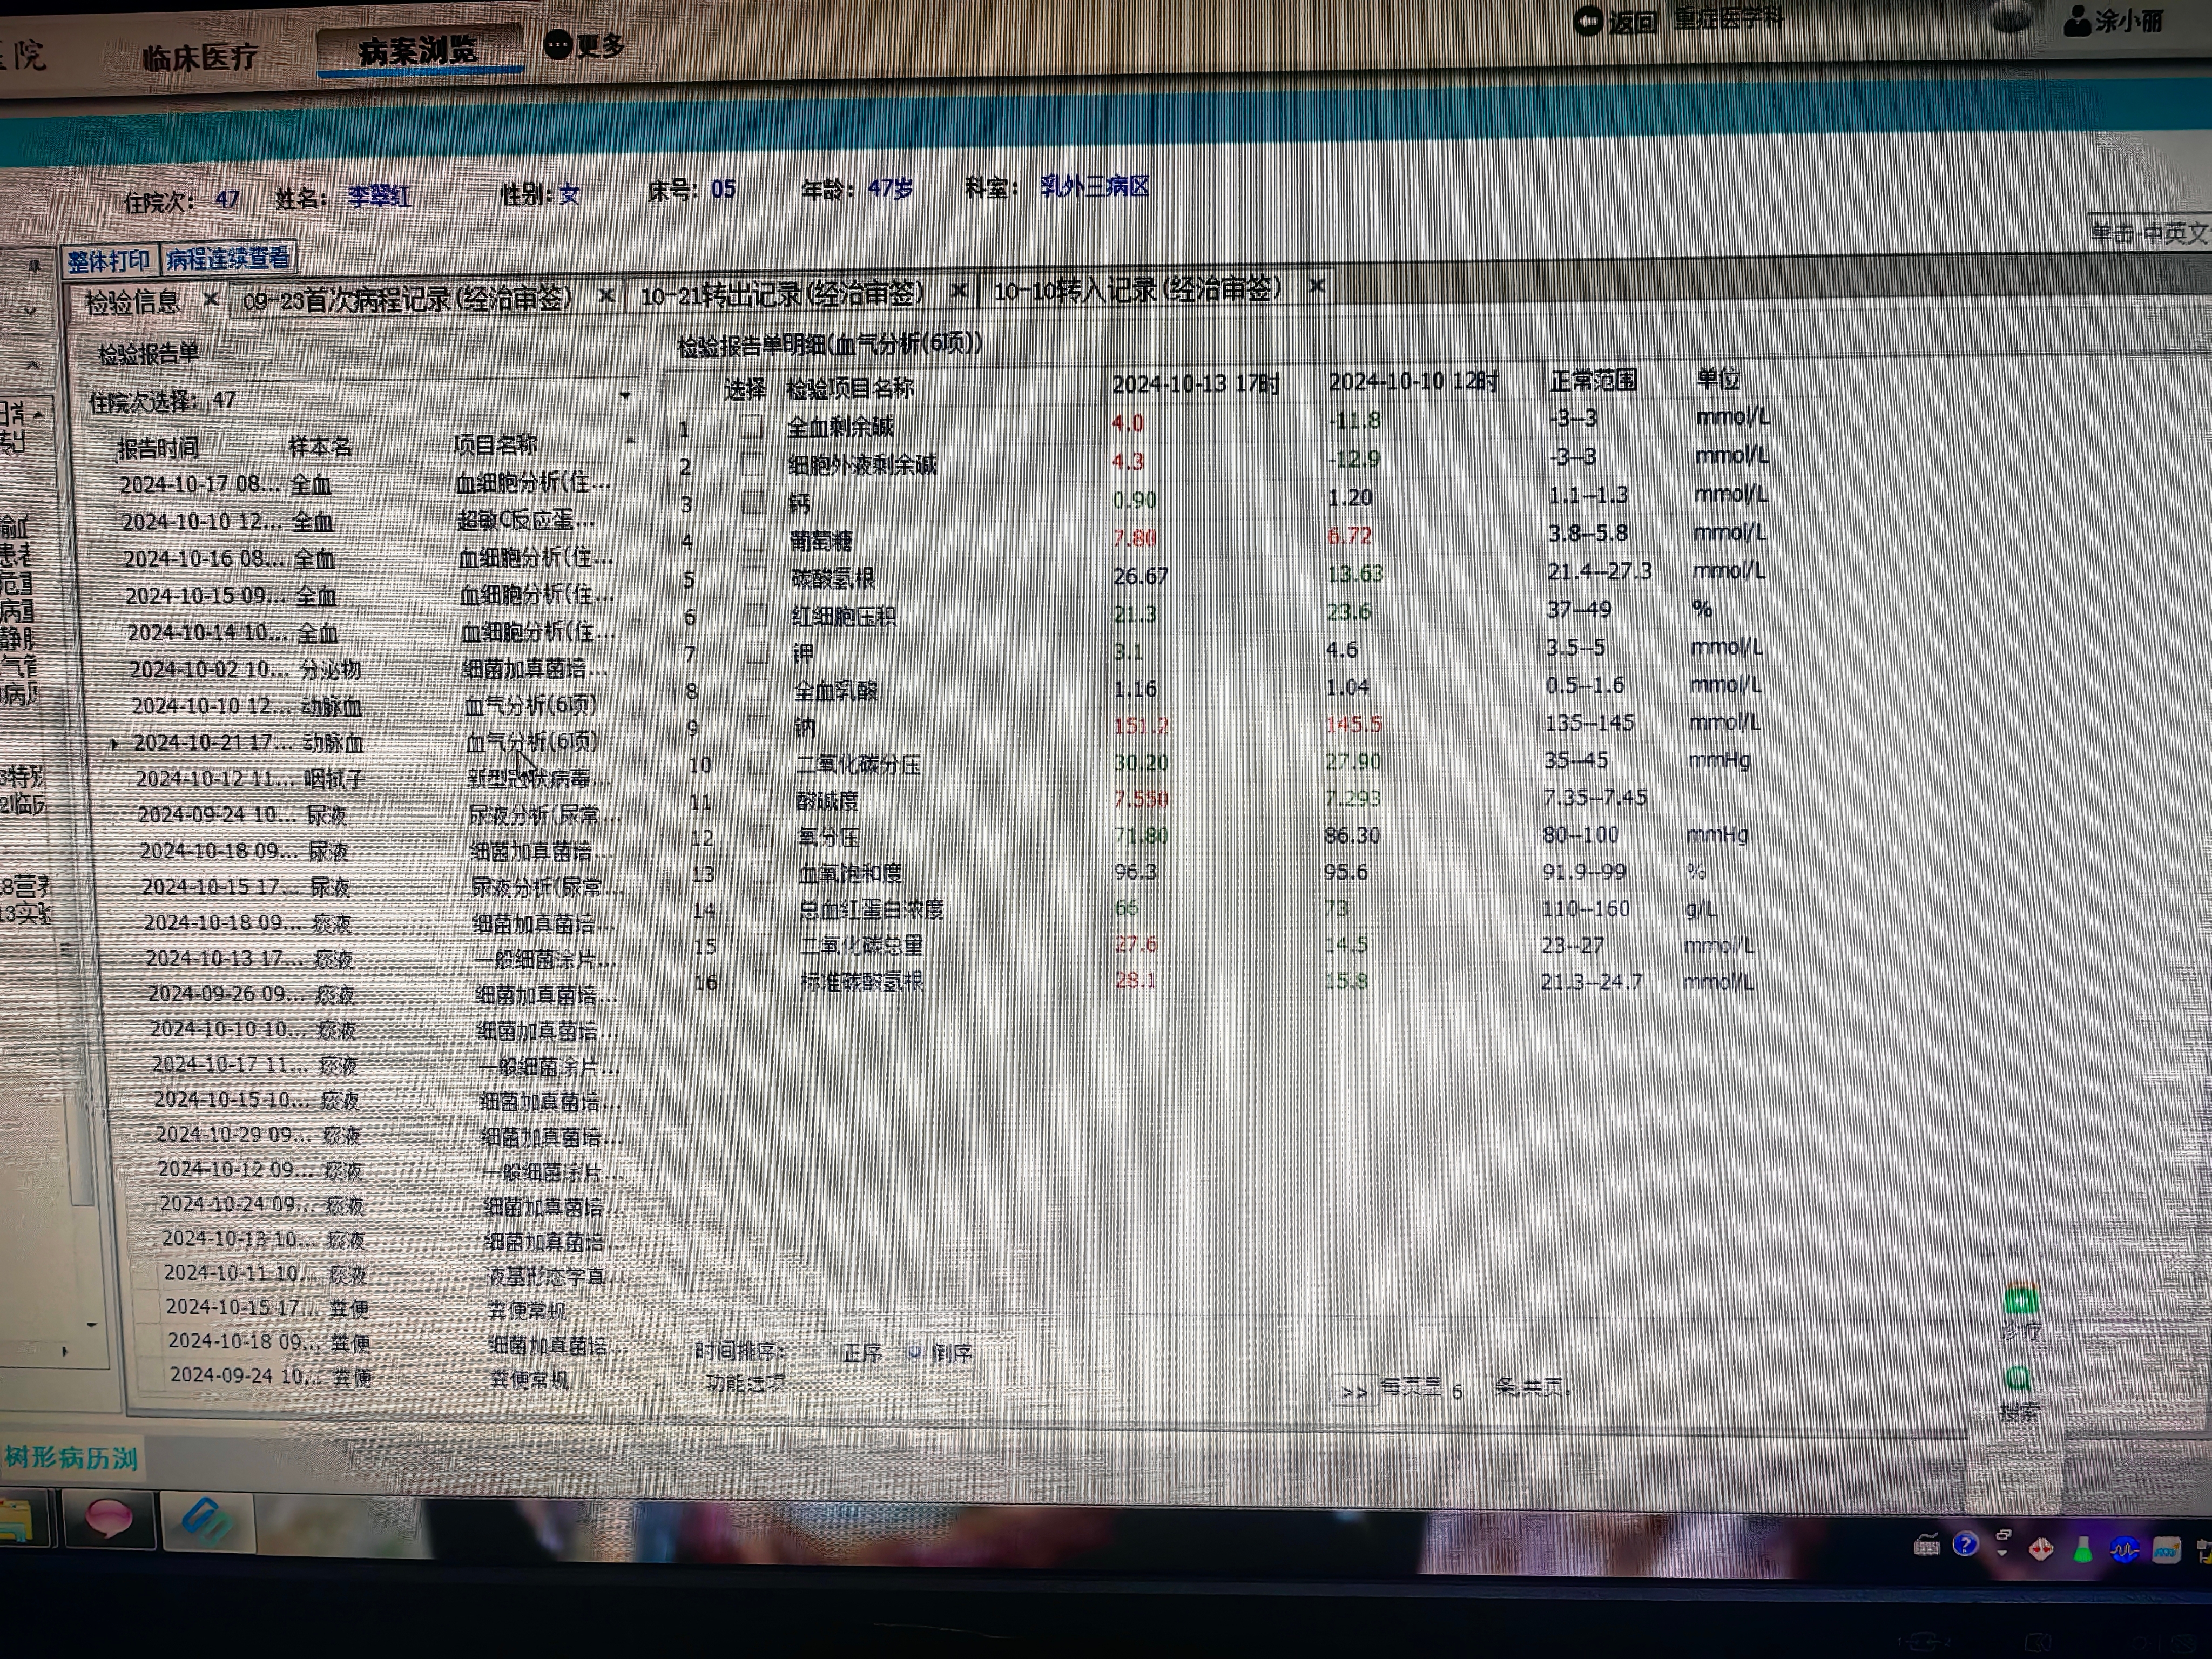Click the 搜索 magnifier floating icon

[x=2019, y=1380]
